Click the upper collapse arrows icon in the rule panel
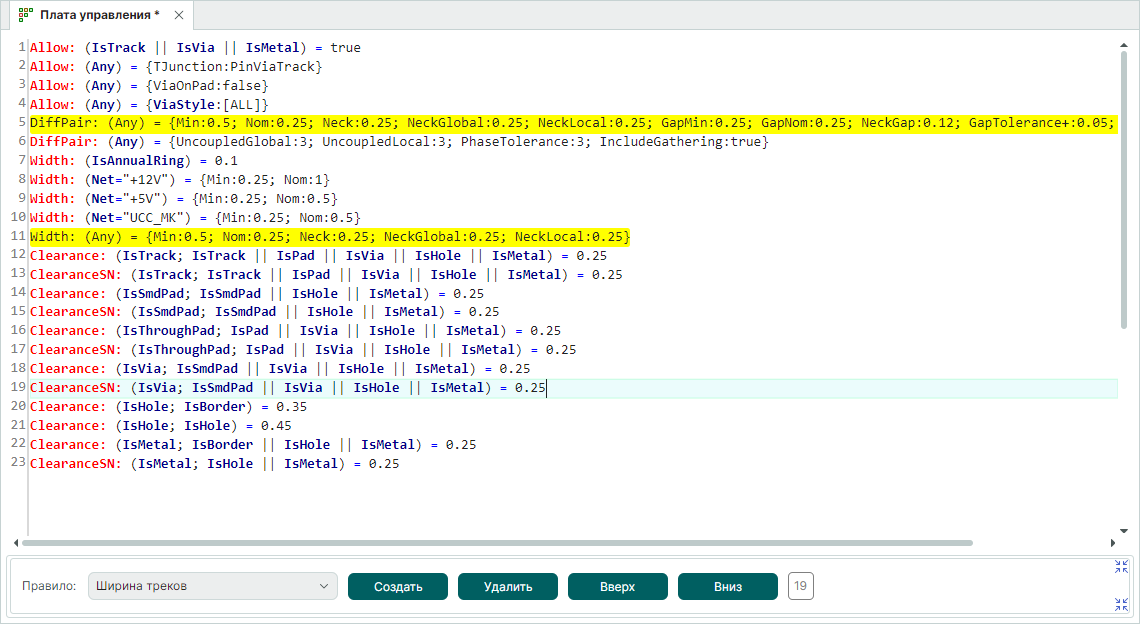This screenshot has height=624, width=1140. coord(1121,567)
